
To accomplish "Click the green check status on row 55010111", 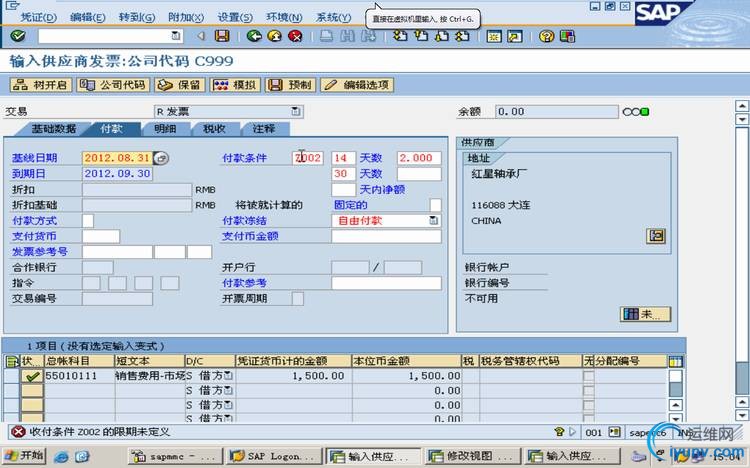I will click(32, 376).
